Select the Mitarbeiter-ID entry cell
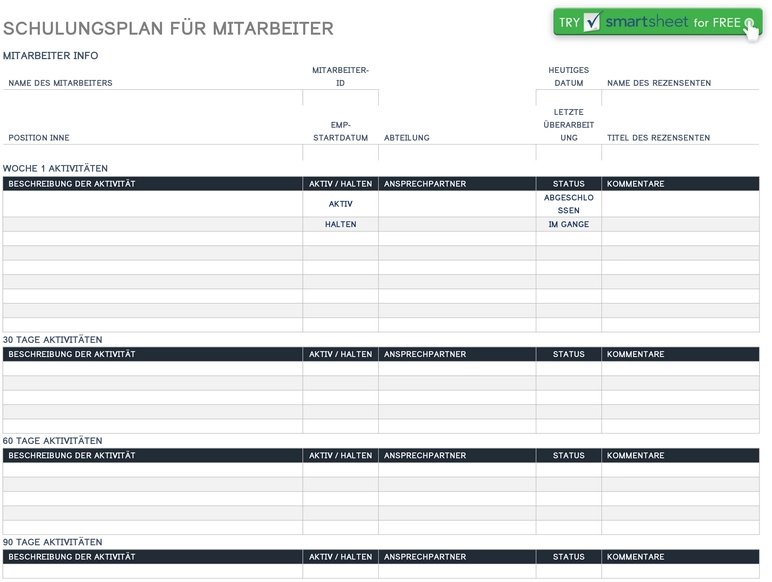This screenshot has height=582, width=772. pos(340,98)
